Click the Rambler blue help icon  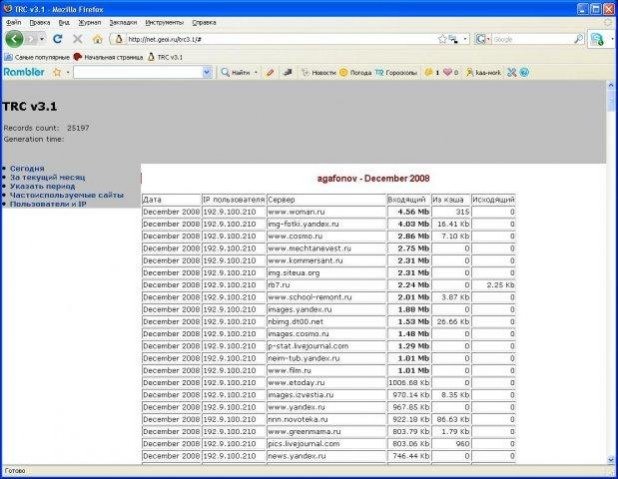point(524,73)
